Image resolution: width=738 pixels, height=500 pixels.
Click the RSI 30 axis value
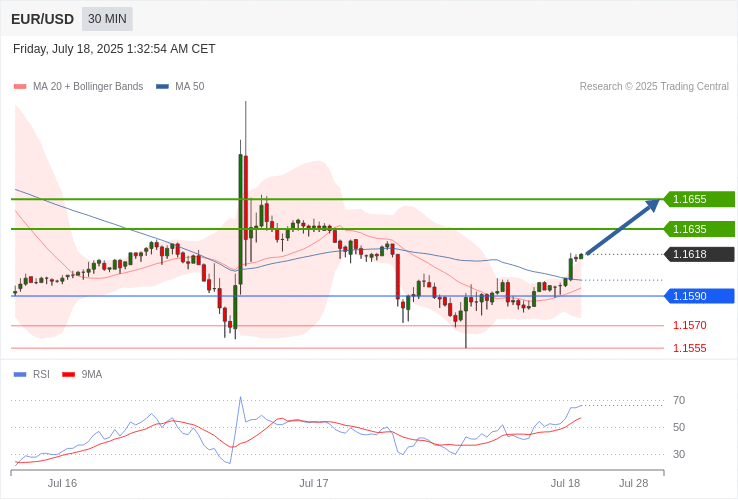point(679,454)
